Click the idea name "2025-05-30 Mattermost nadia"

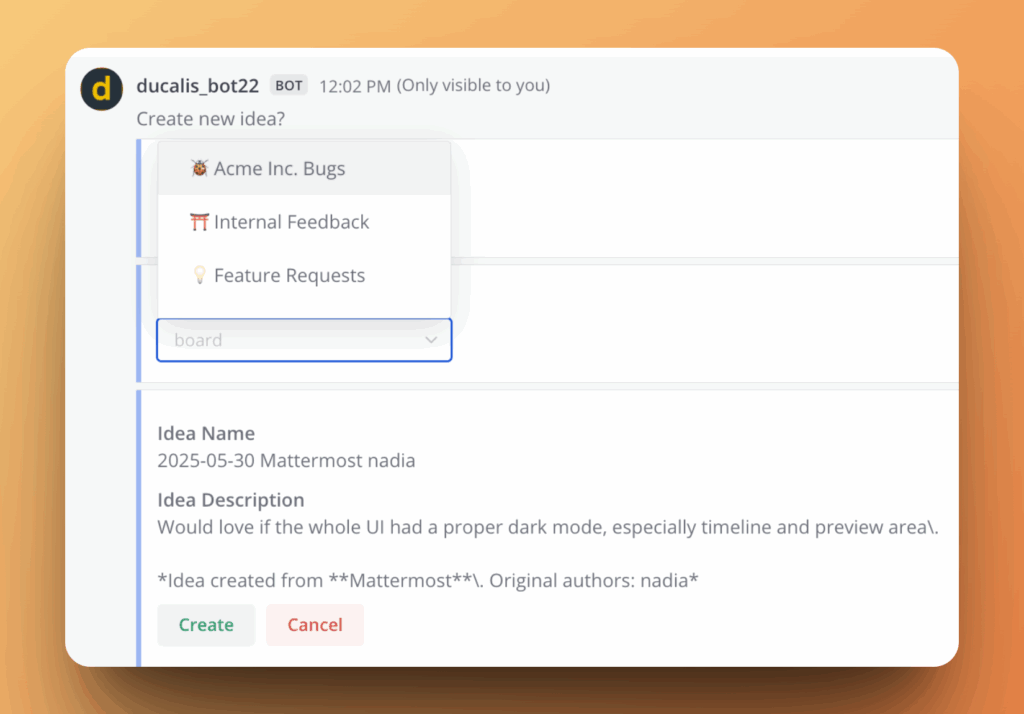[286, 461]
